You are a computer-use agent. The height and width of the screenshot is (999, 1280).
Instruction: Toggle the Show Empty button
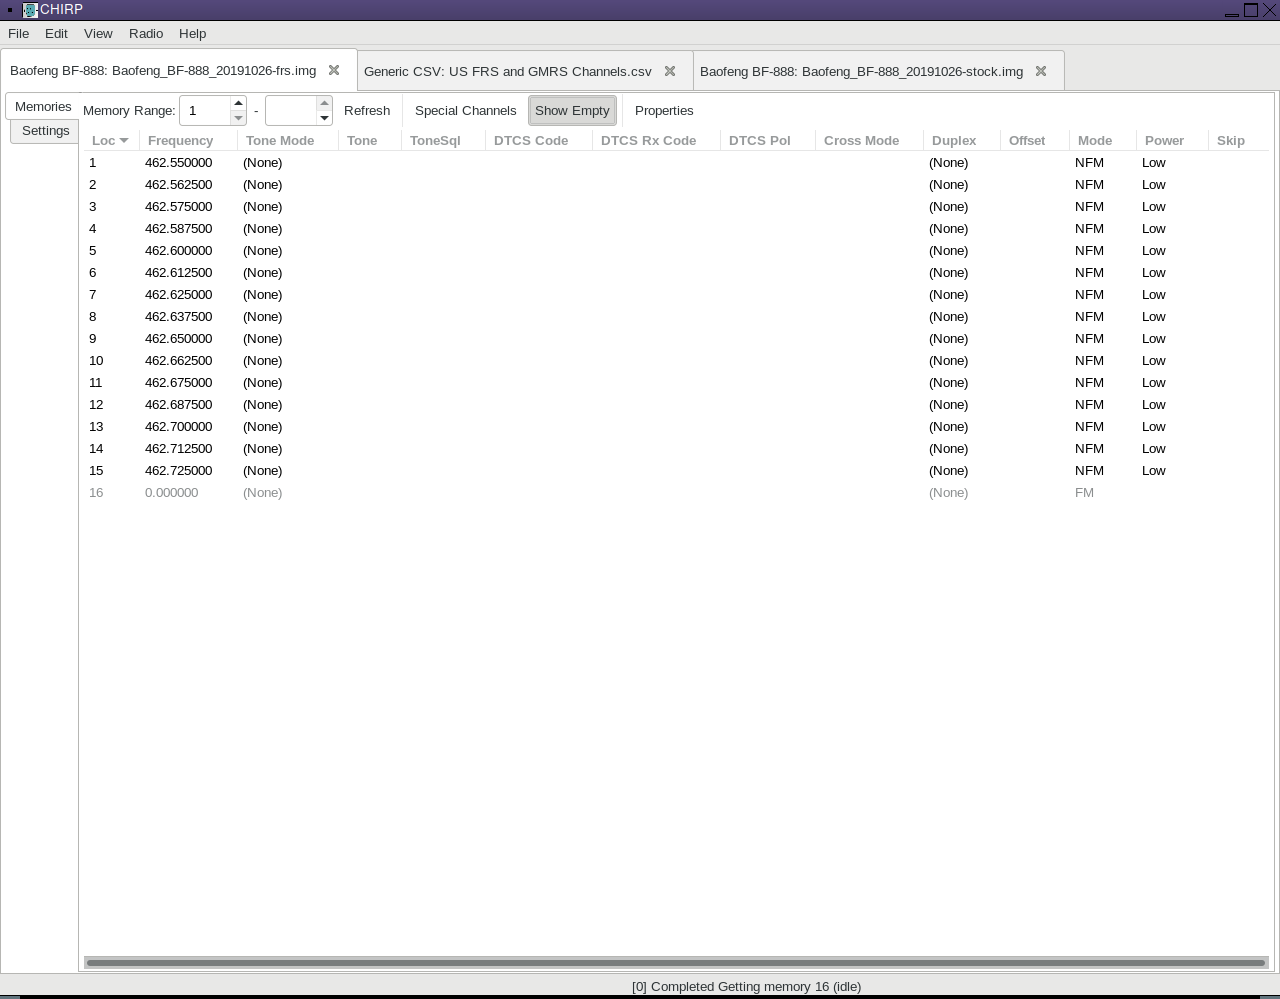point(572,110)
